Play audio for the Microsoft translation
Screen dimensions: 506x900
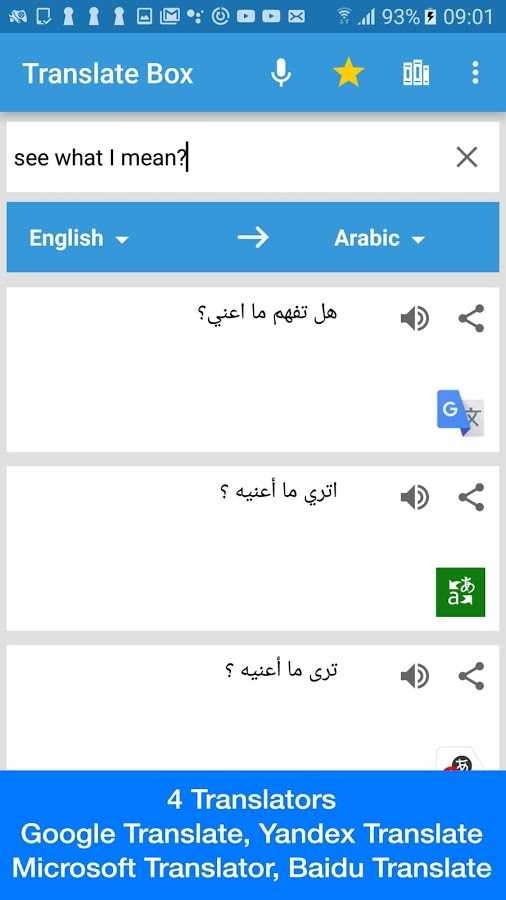(414, 497)
